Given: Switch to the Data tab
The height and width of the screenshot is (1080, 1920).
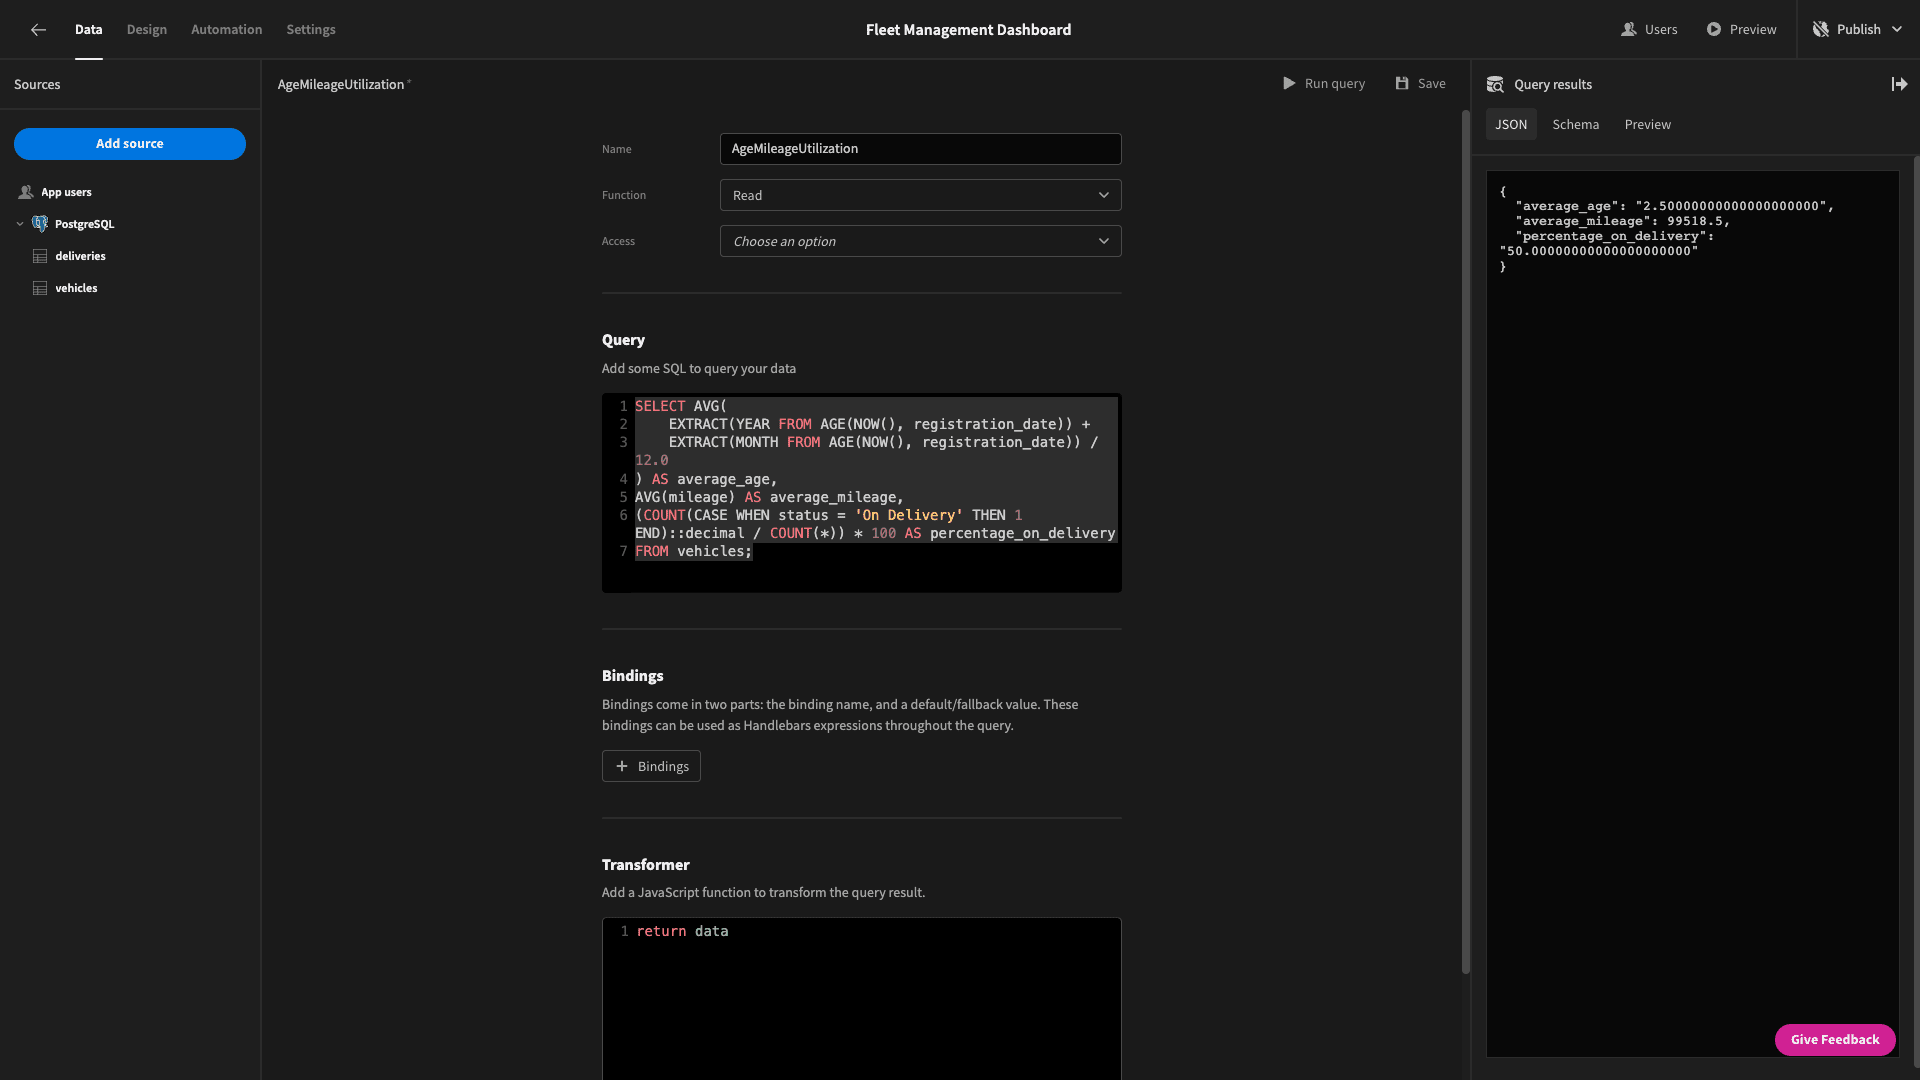Looking at the screenshot, I should tap(88, 30).
